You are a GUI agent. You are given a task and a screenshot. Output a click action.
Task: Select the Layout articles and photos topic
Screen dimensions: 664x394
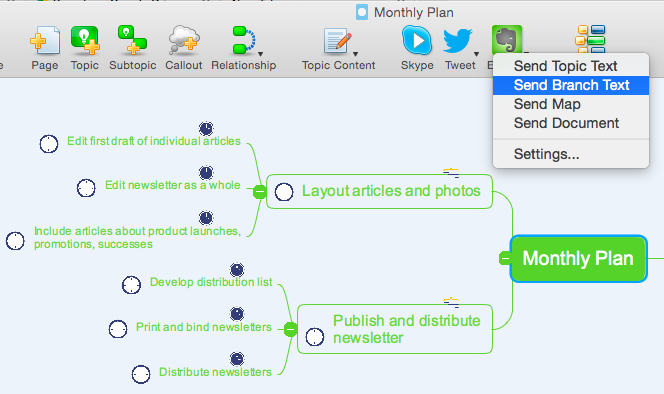[x=379, y=191]
